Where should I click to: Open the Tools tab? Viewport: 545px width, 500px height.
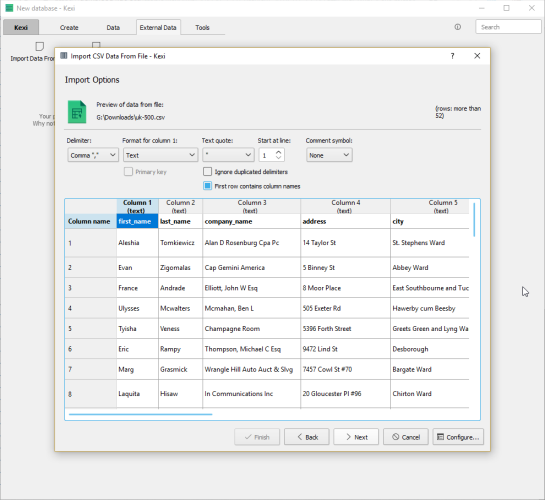[x=202, y=27]
